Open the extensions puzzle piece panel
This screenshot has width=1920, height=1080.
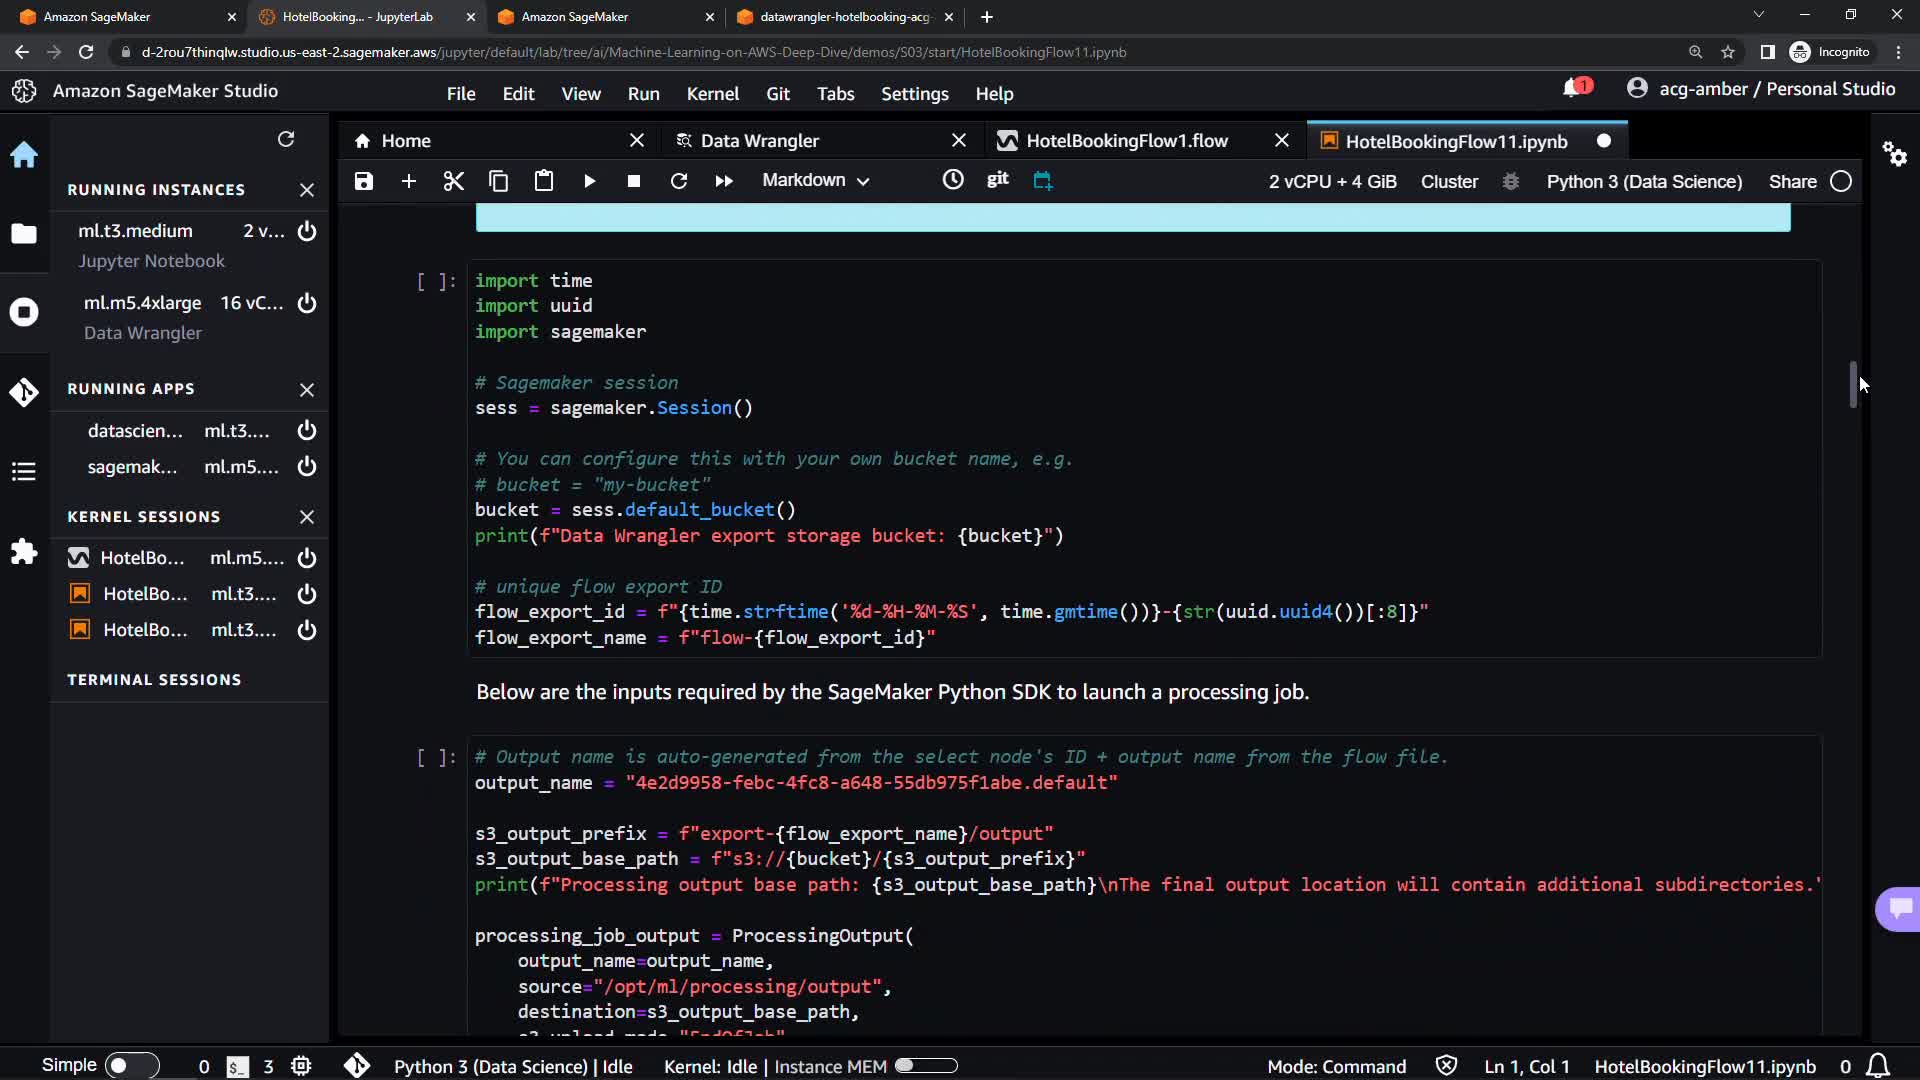[x=24, y=551]
